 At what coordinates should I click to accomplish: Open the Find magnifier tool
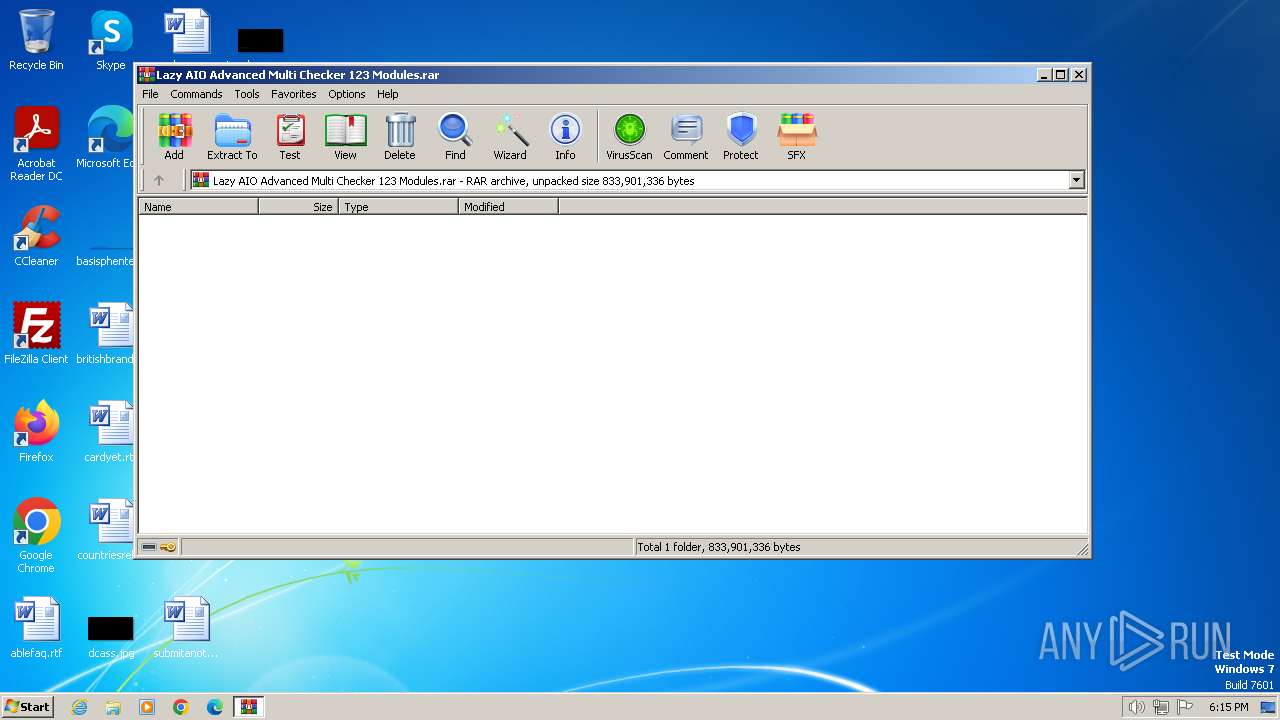[455, 136]
